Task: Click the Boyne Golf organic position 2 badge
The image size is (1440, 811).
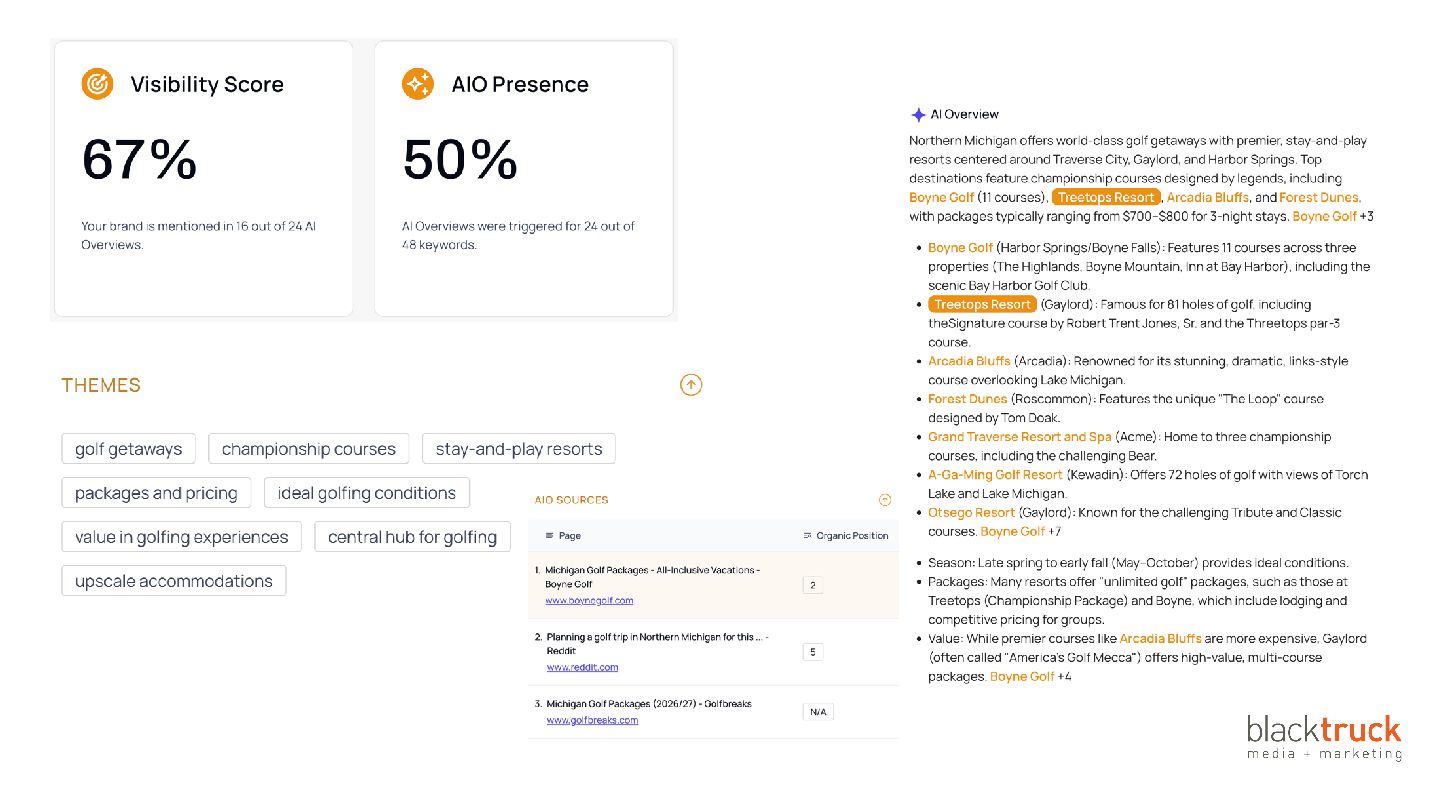Action: coord(812,585)
